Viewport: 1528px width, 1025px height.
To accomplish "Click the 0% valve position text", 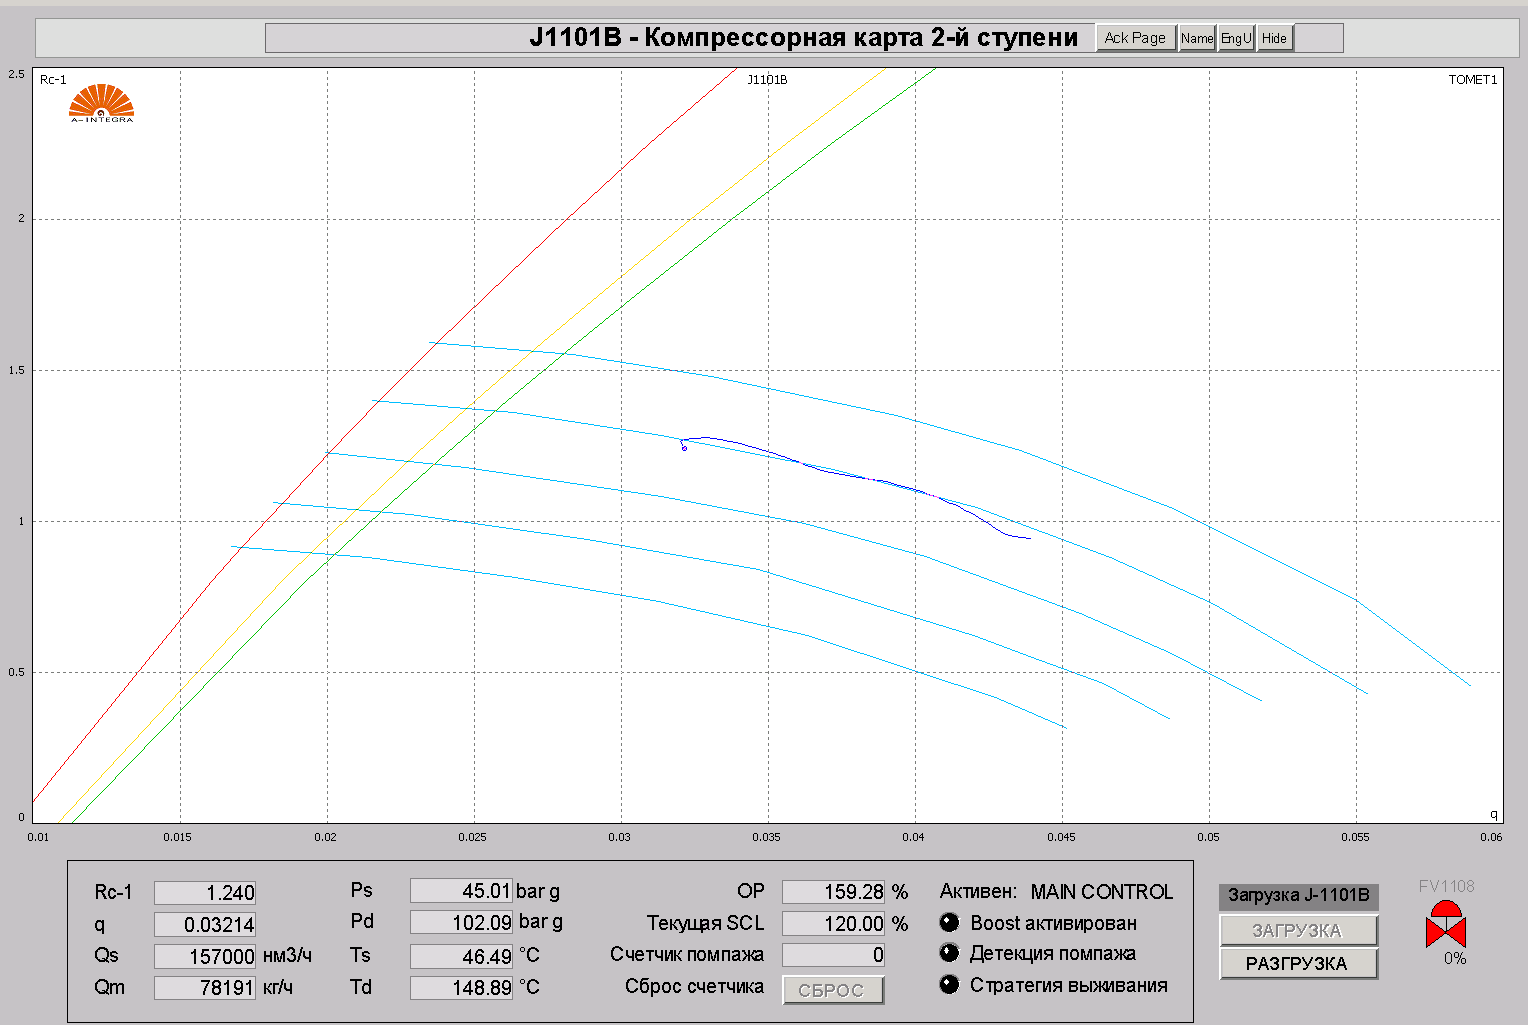I will [x=1455, y=958].
